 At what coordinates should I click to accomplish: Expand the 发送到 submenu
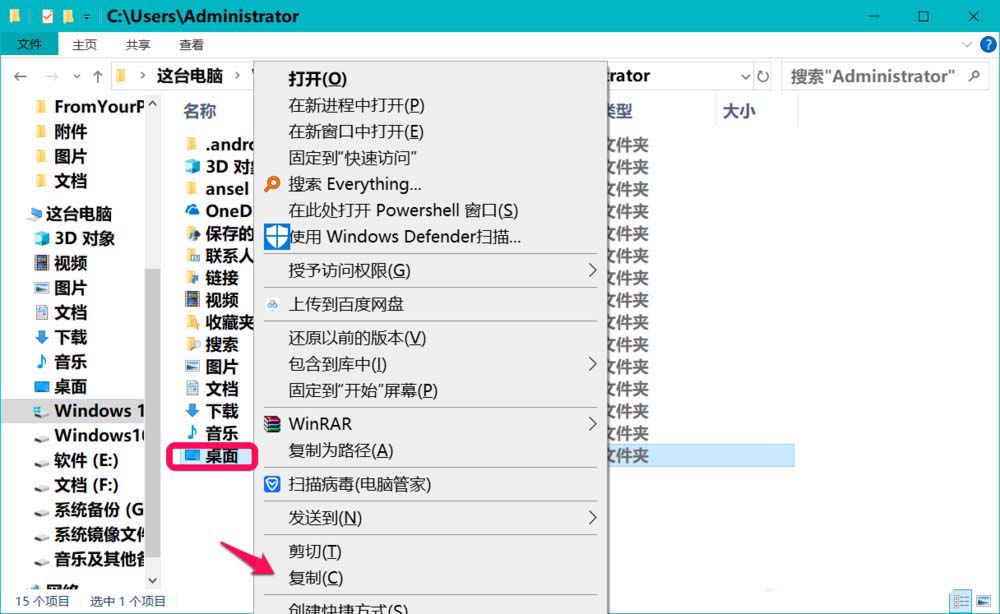[x=592, y=517]
